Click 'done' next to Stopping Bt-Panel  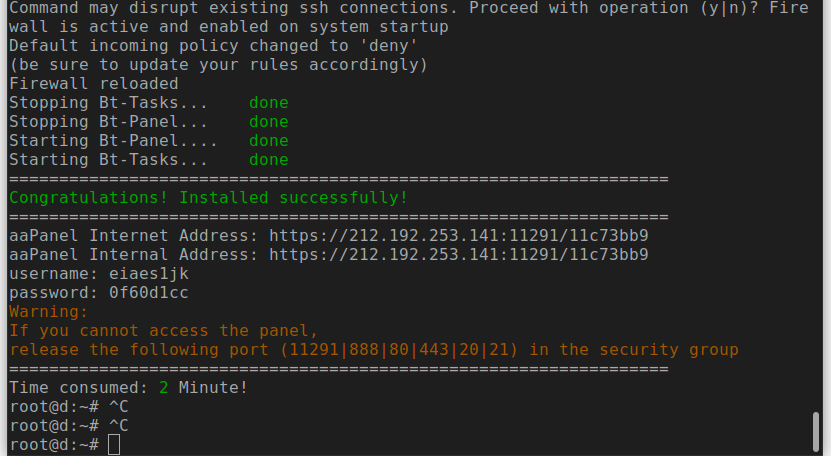(x=269, y=122)
